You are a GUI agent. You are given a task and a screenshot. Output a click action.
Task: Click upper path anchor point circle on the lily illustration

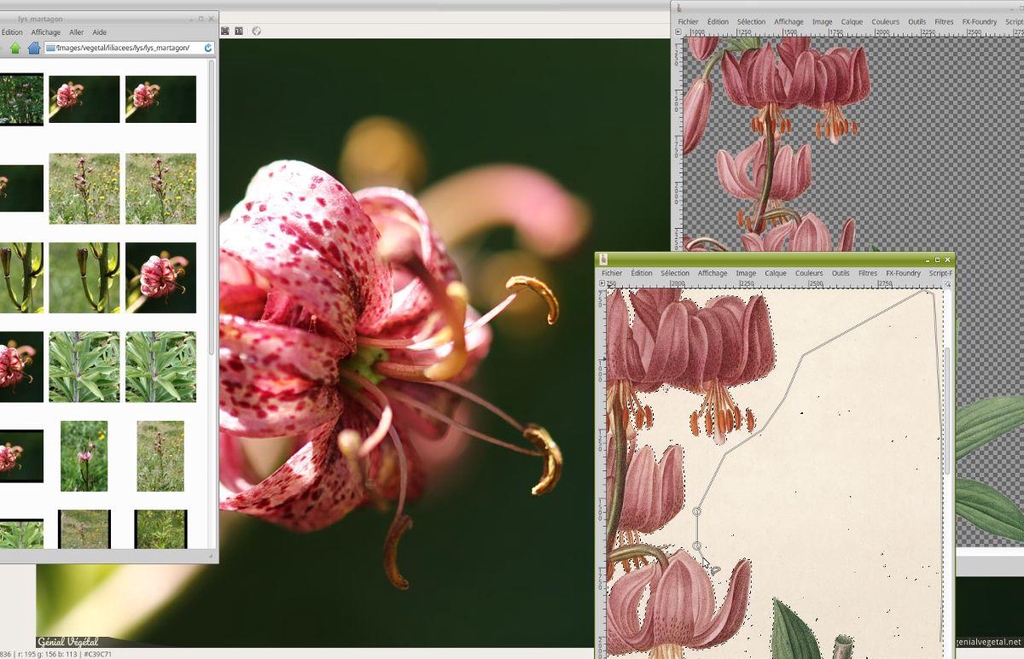697,512
